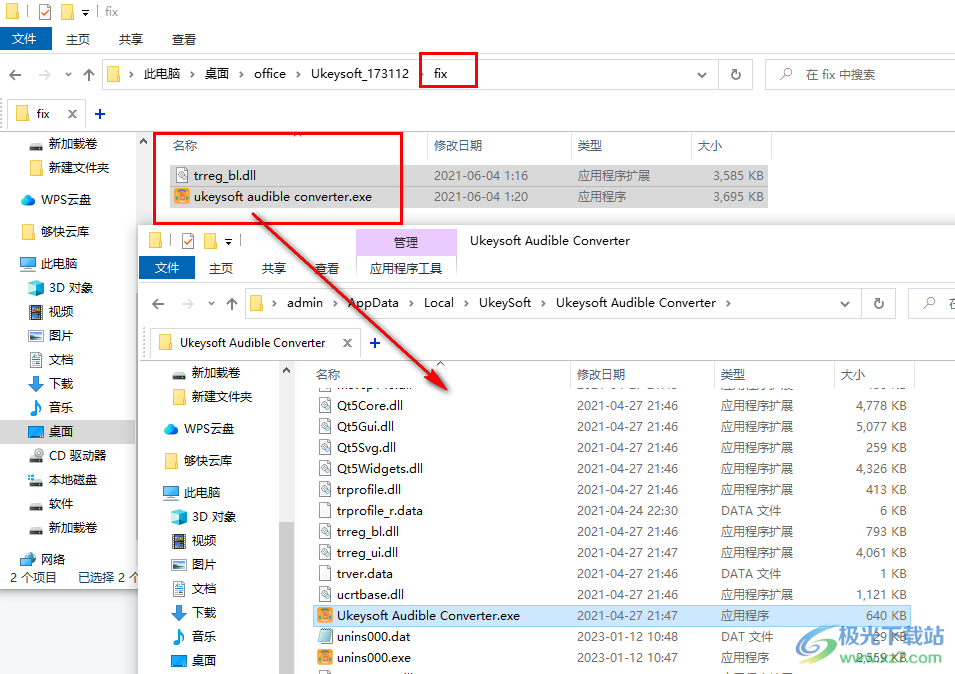This screenshot has height=674, width=955.
Task: Click Local breadcrumb in Converter window
Action: point(439,303)
